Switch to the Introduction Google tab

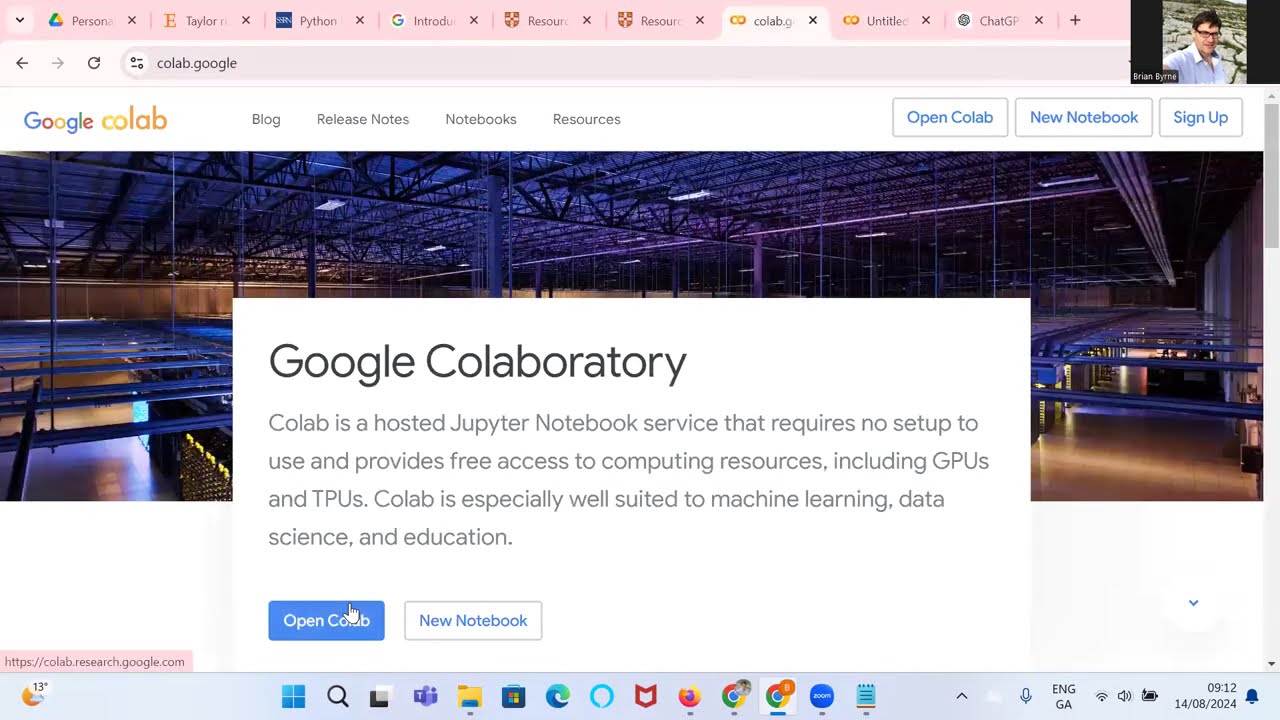tap(435, 20)
